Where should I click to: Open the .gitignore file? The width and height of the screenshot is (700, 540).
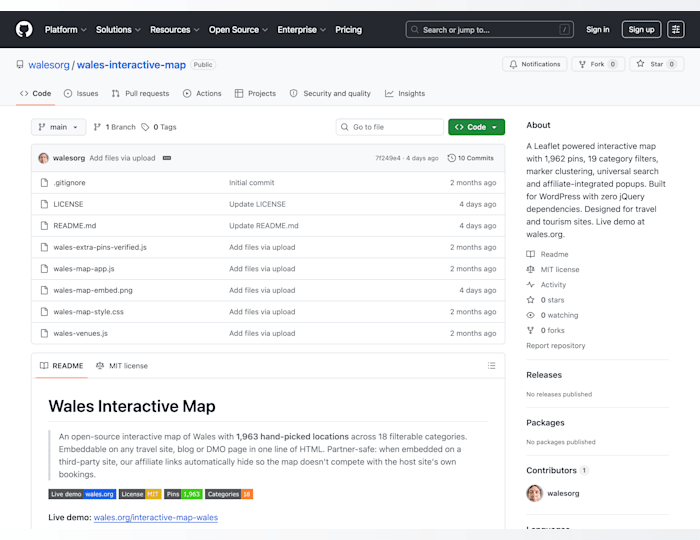click(x=69, y=183)
